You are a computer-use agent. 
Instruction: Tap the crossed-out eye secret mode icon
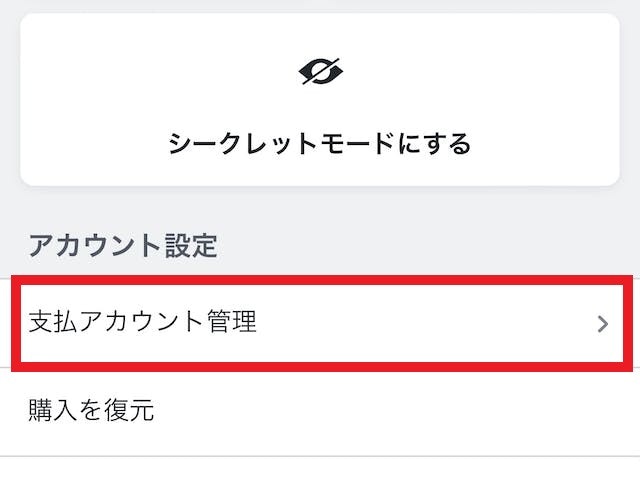pos(320,72)
